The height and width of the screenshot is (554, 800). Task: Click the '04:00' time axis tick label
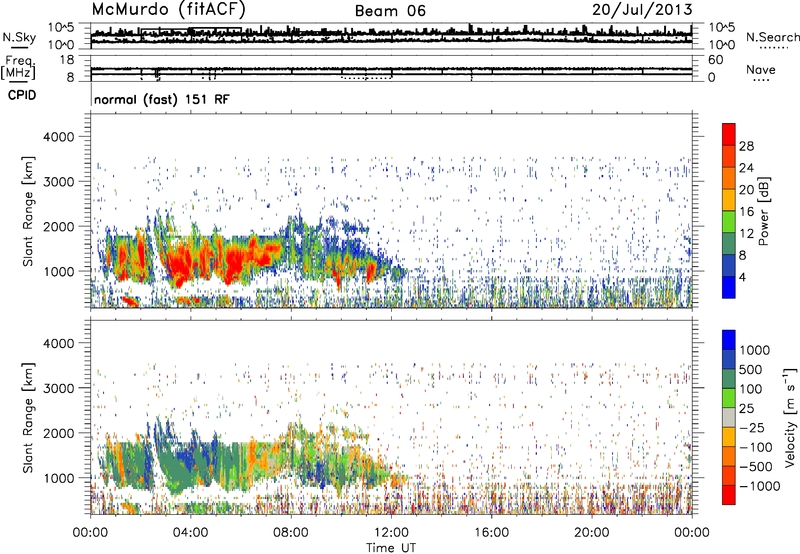point(190,533)
